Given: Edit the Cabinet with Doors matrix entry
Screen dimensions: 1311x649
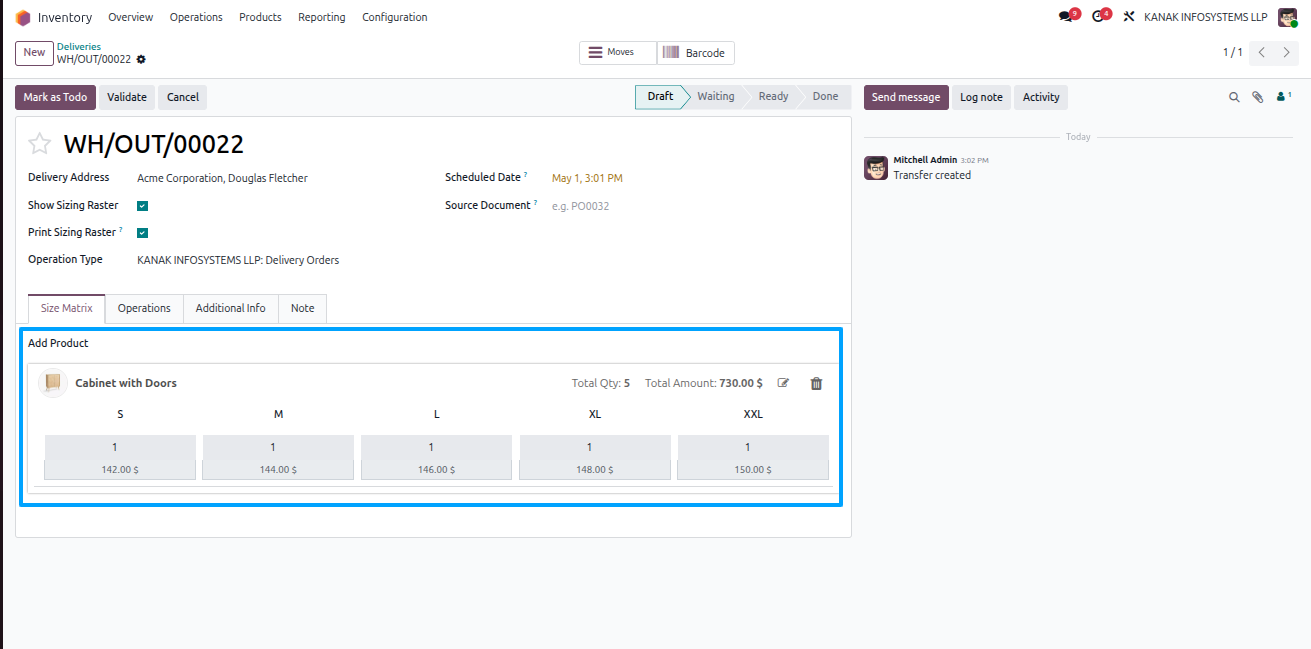Looking at the screenshot, I should tap(784, 383).
